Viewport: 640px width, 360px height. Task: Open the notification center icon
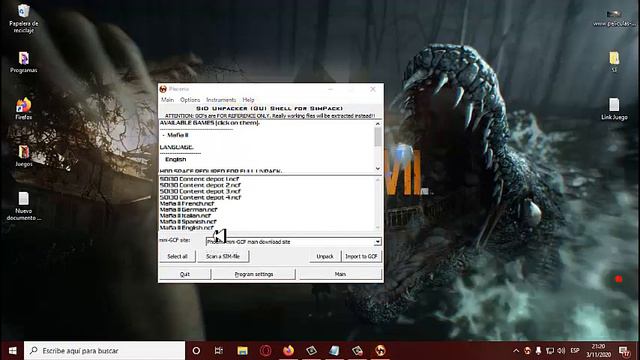pyautogui.click(x=624, y=351)
